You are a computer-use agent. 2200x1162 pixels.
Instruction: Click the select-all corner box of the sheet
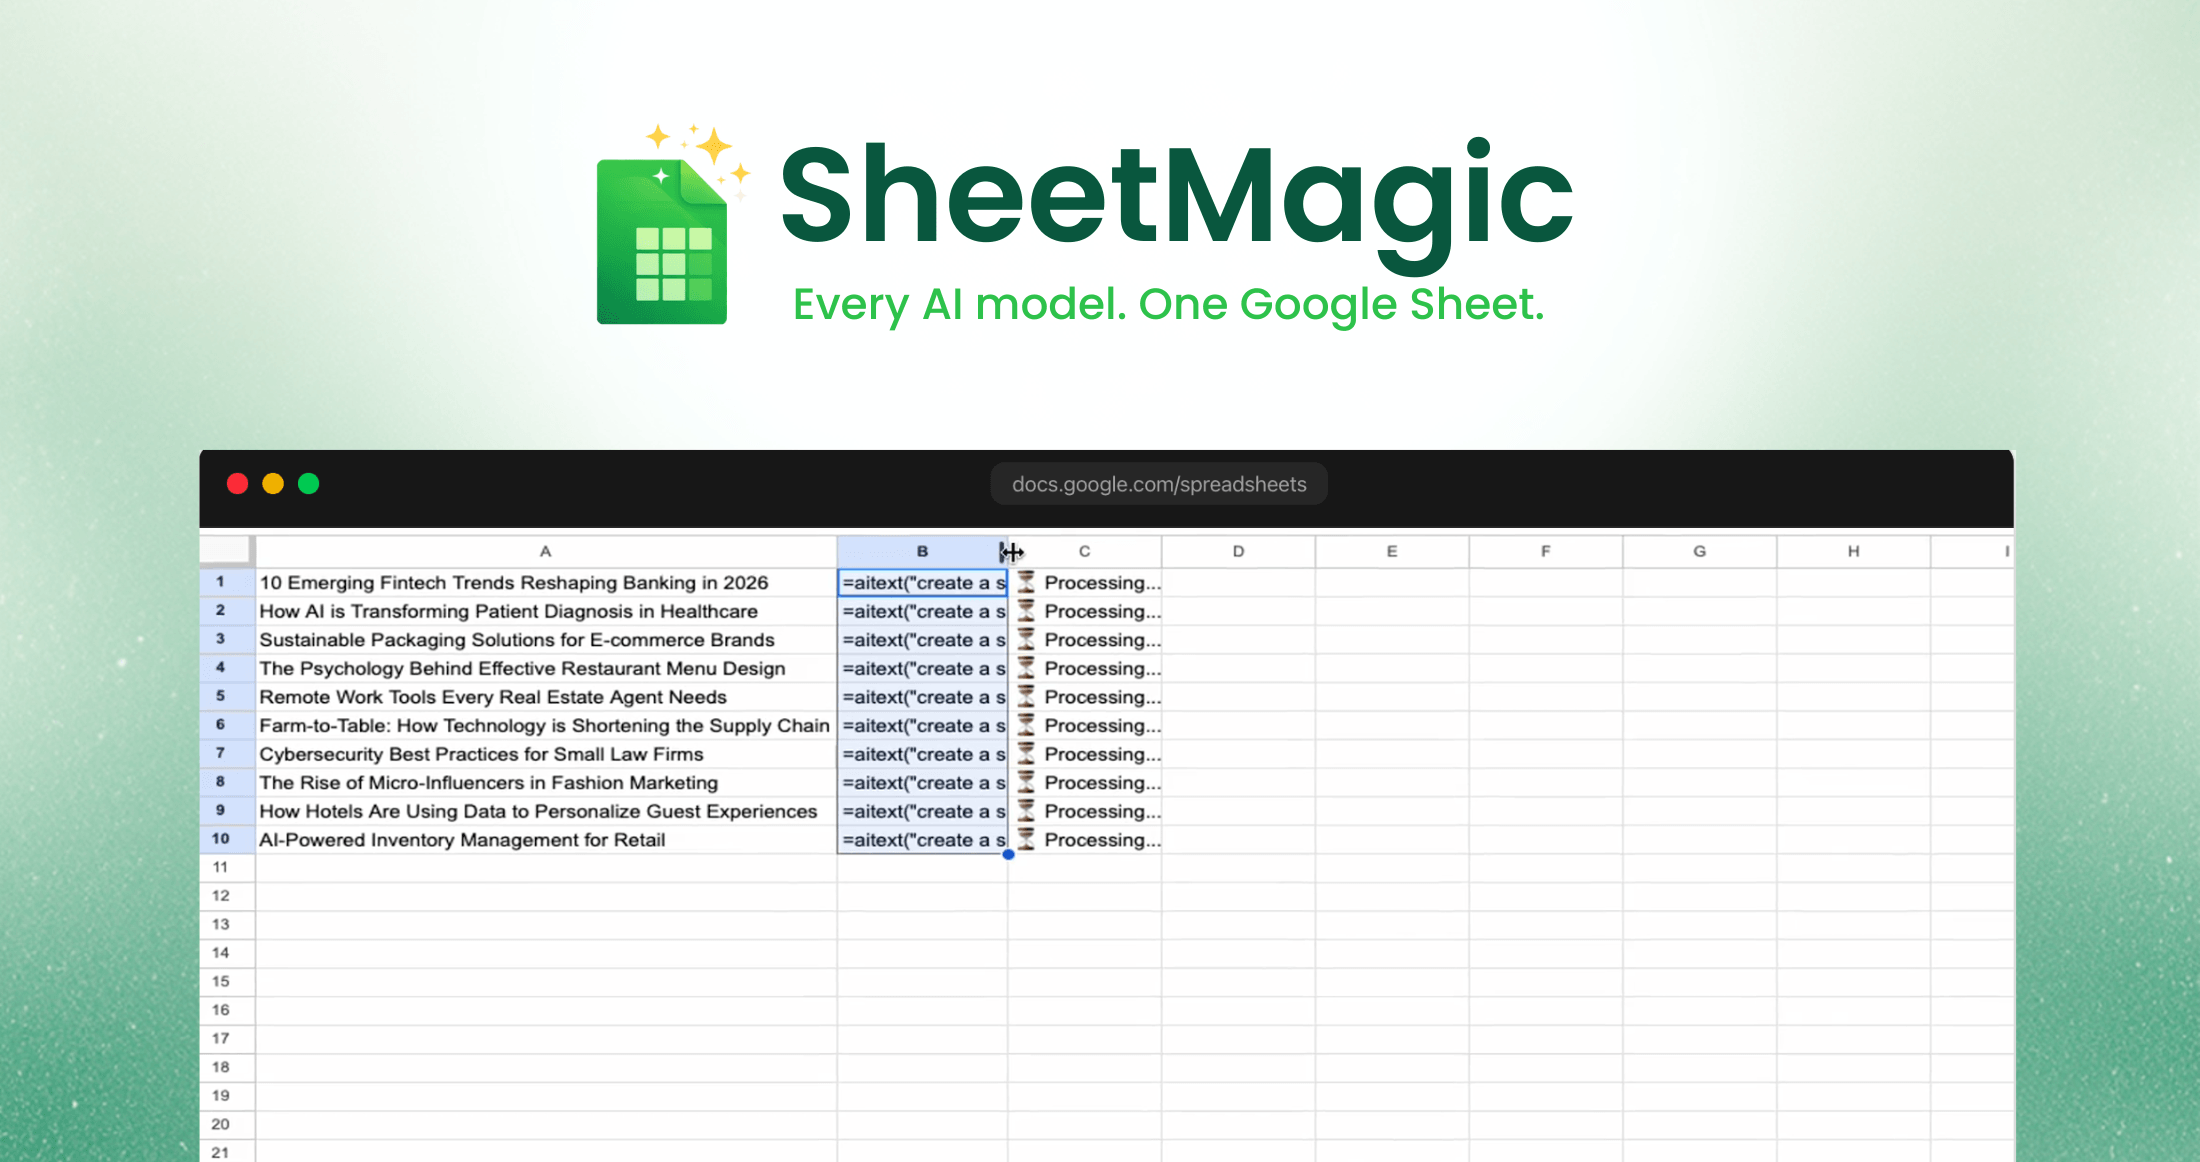tap(226, 551)
